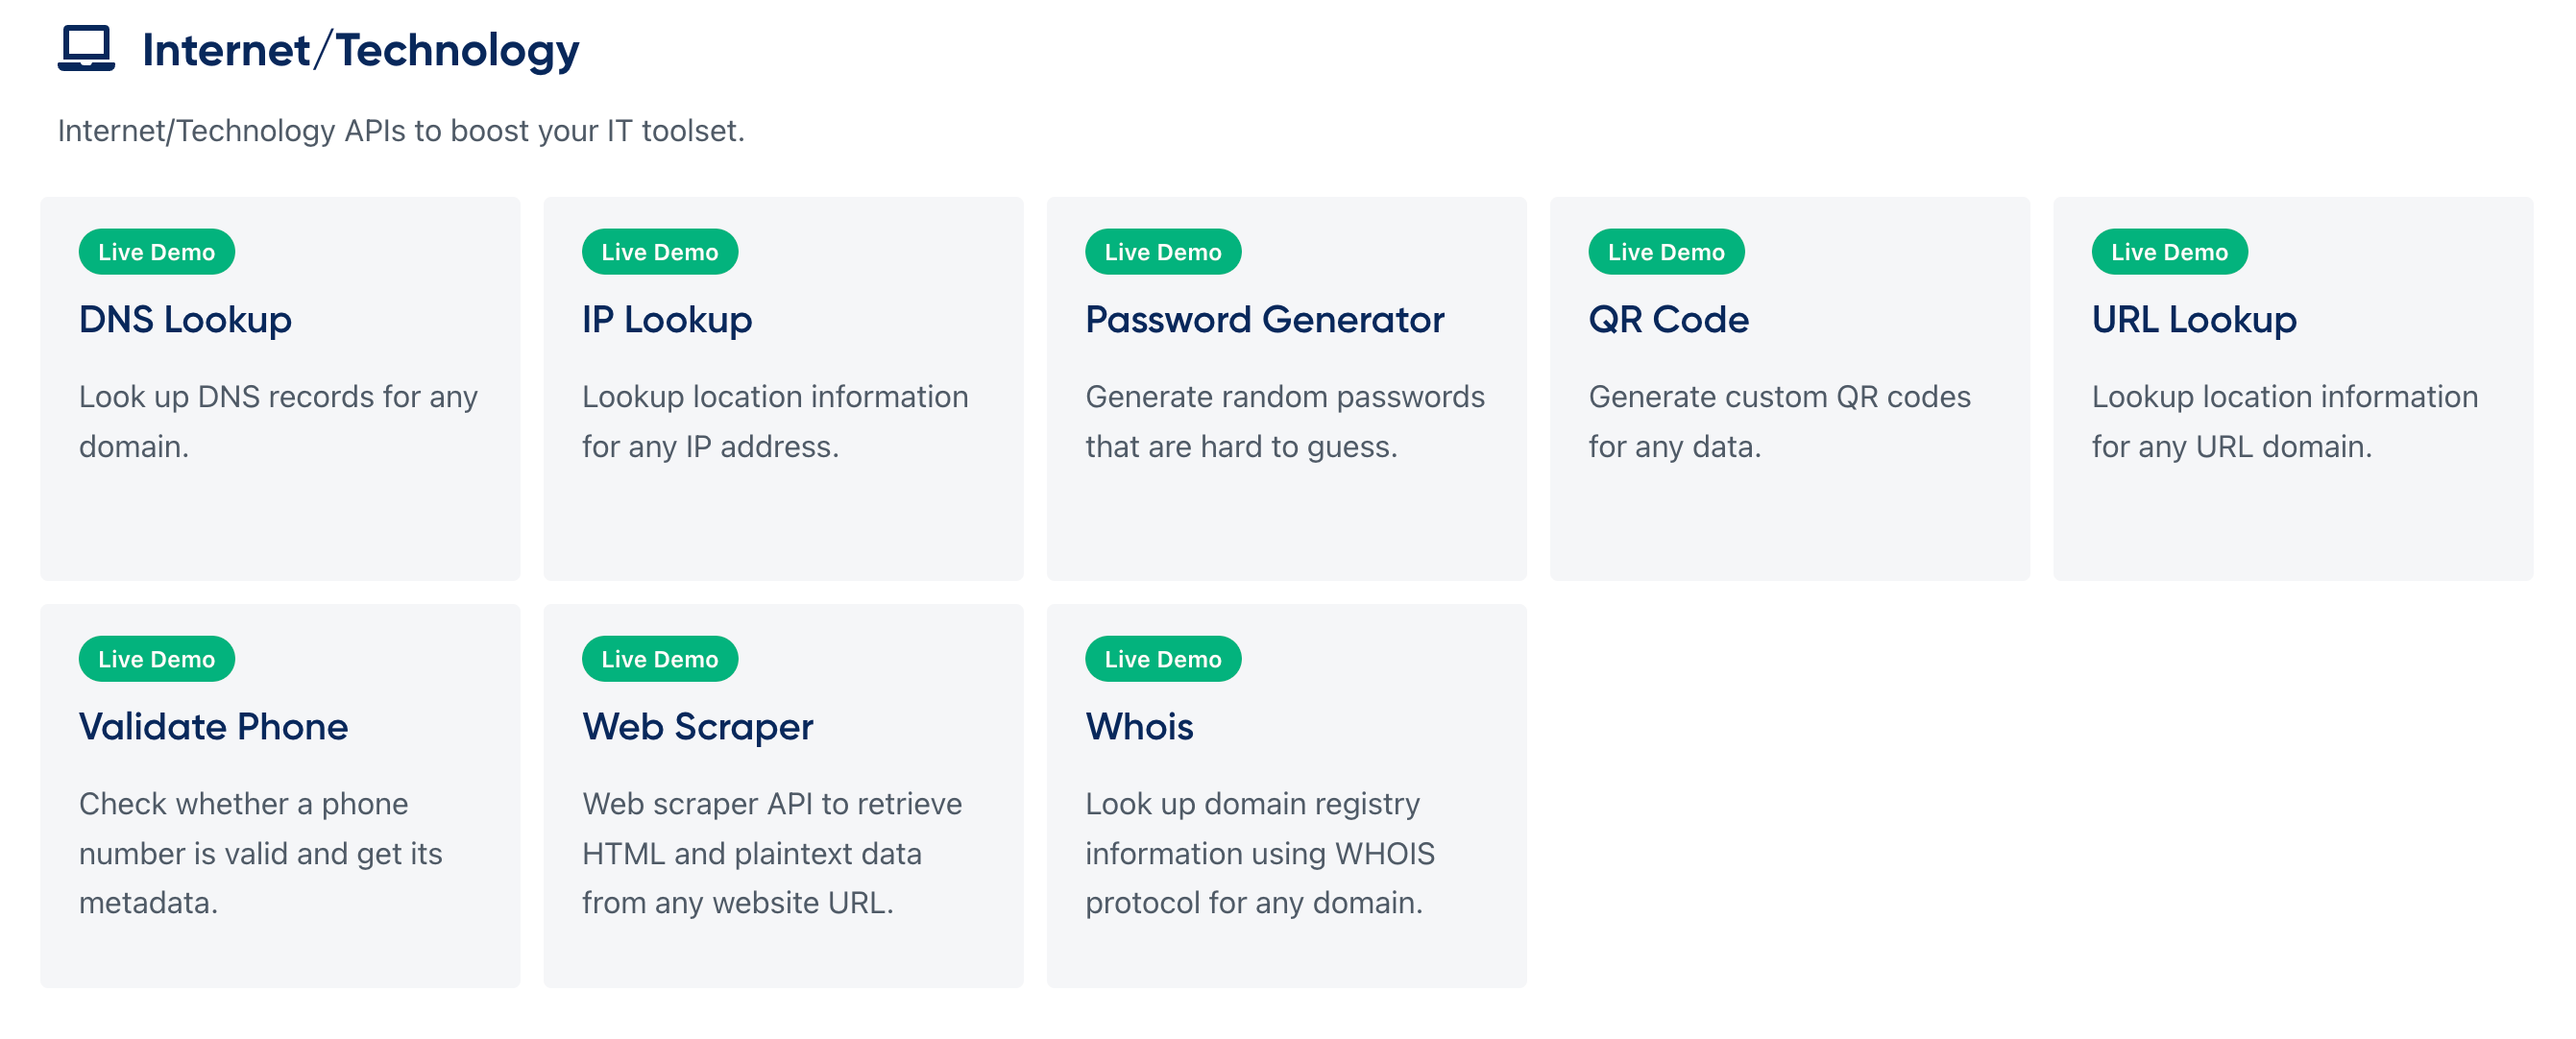Launch the Validate Phone Live Demo
The image size is (2576, 1039).
click(156, 658)
